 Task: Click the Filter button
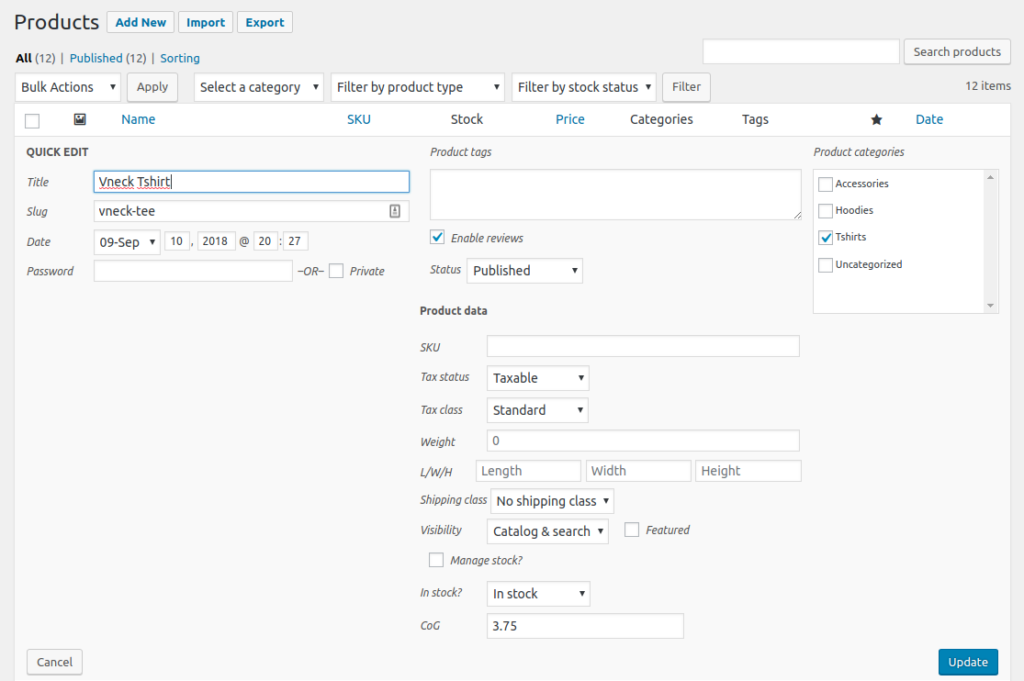[x=686, y=87]
